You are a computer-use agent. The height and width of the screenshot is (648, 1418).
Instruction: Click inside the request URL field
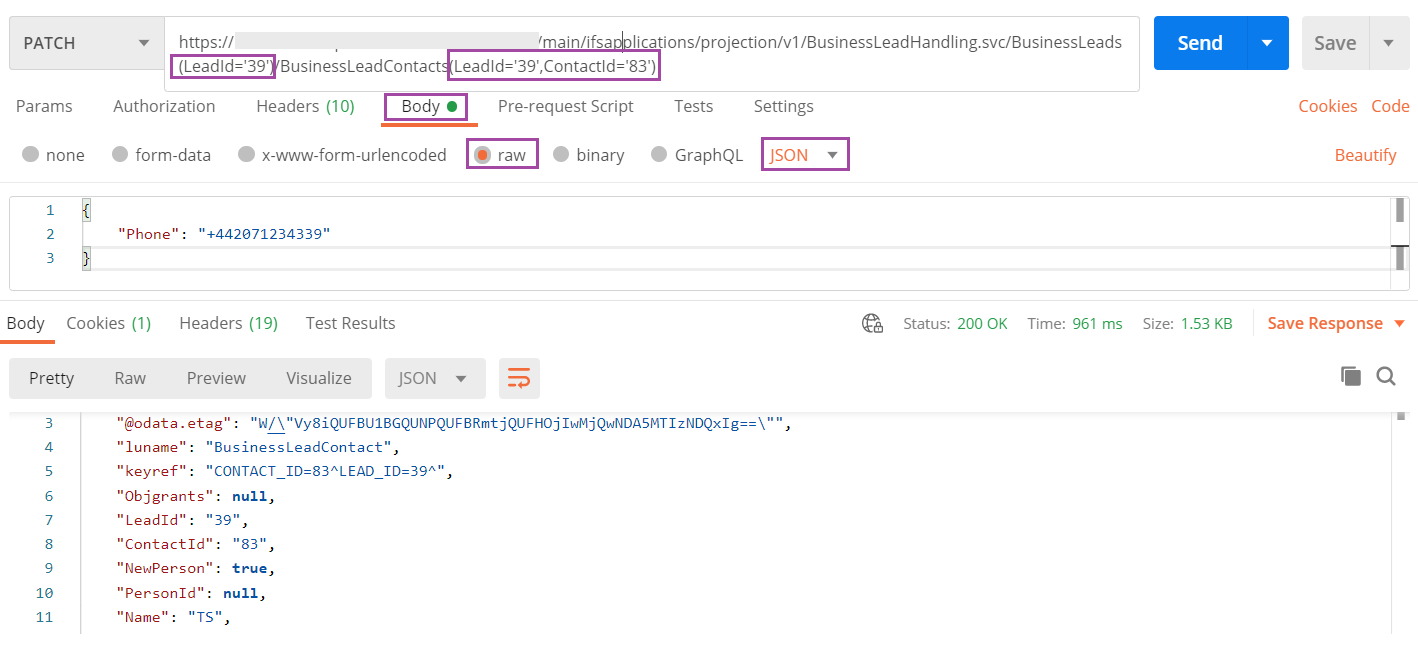(x=650, y=42)
